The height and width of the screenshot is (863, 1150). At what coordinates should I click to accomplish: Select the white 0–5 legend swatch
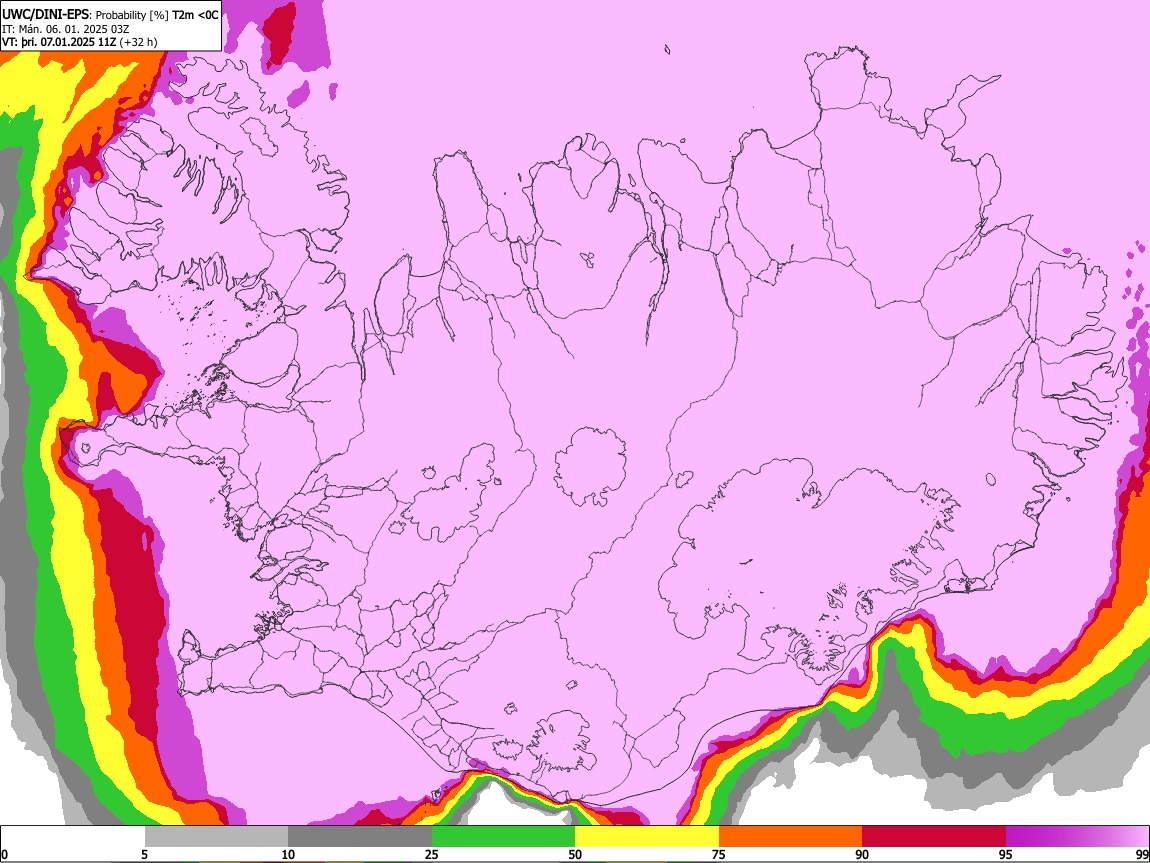click(x=73, y=836)
